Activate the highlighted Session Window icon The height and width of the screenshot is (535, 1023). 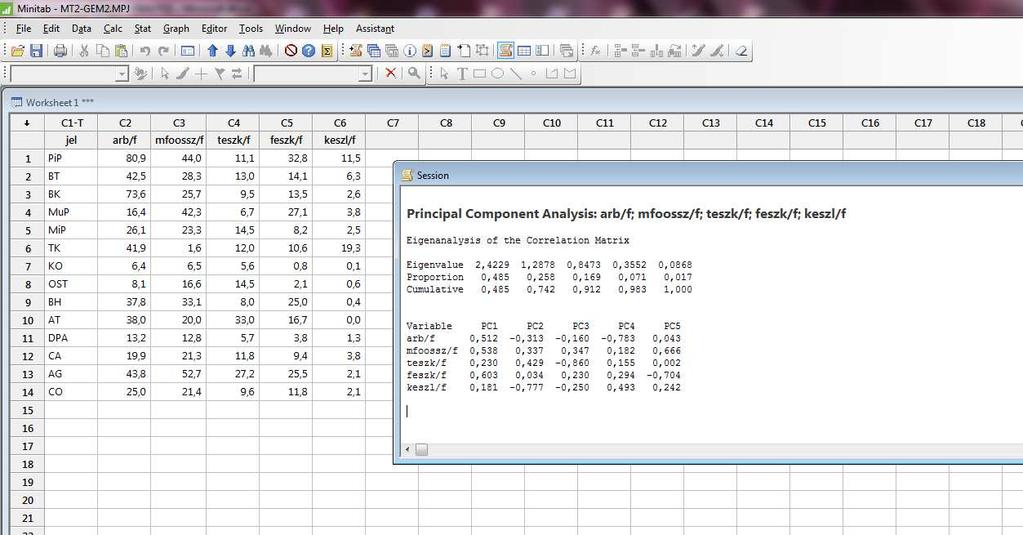(x=505, y=51)
